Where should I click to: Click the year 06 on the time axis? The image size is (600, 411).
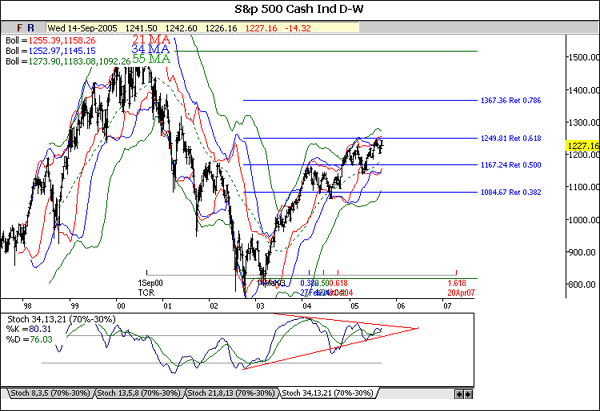pos(401,306)
